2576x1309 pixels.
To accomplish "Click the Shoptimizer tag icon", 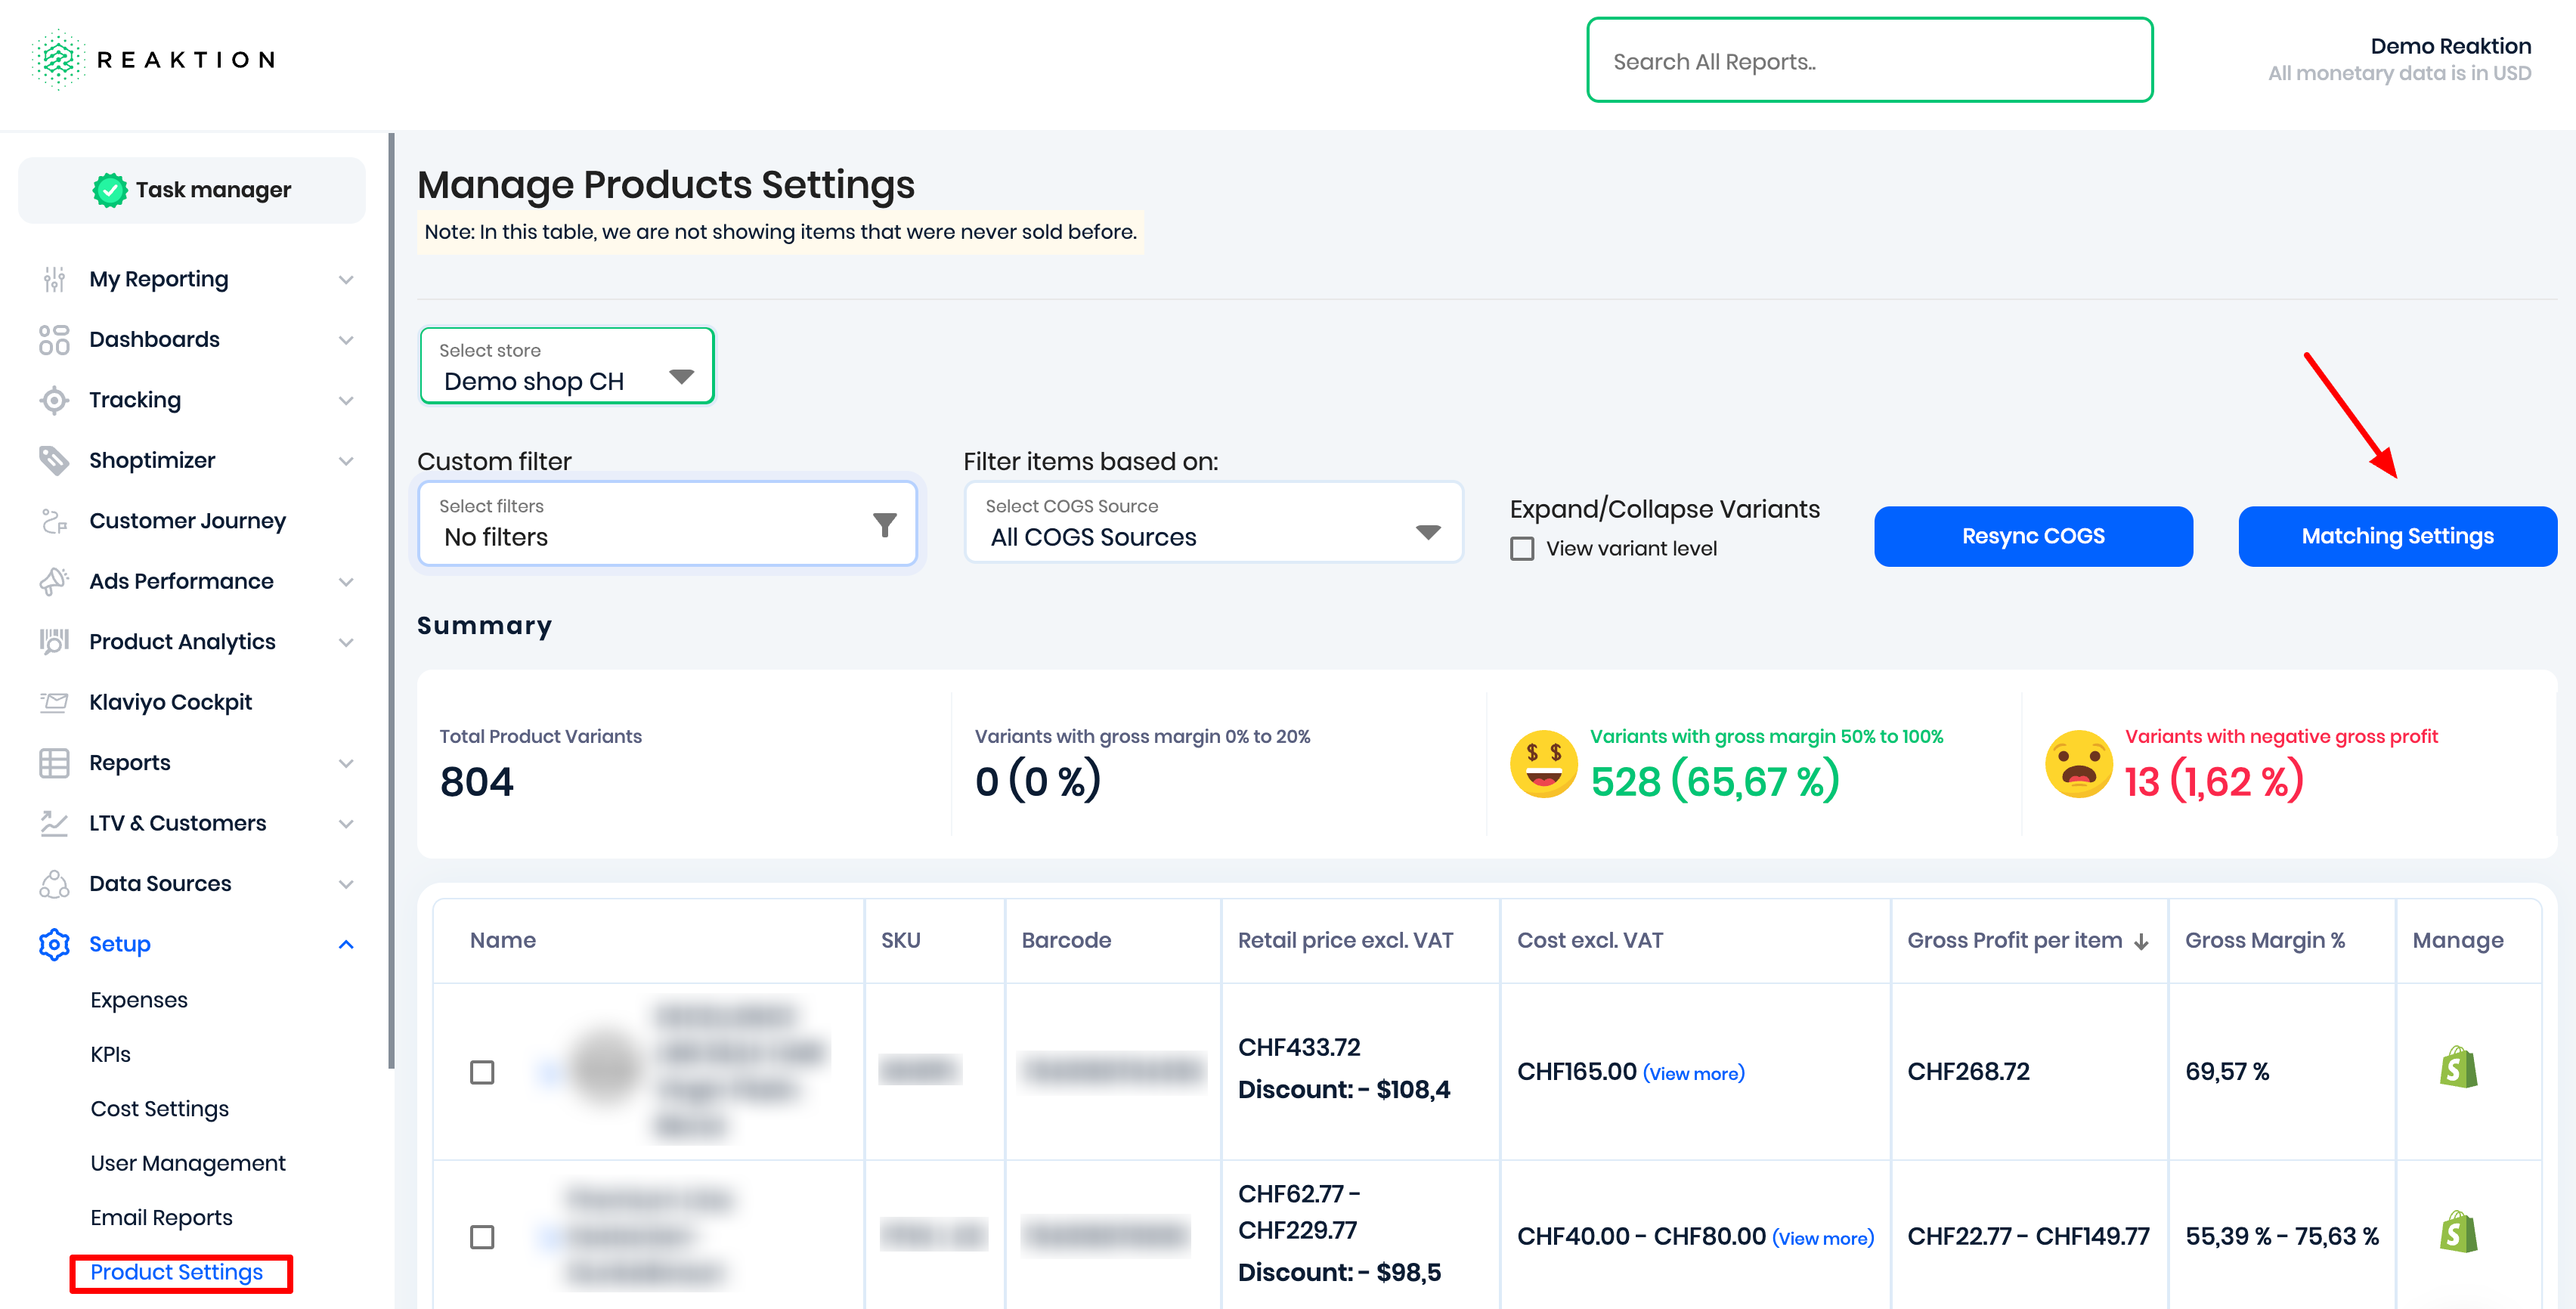I will pos(54,460).
